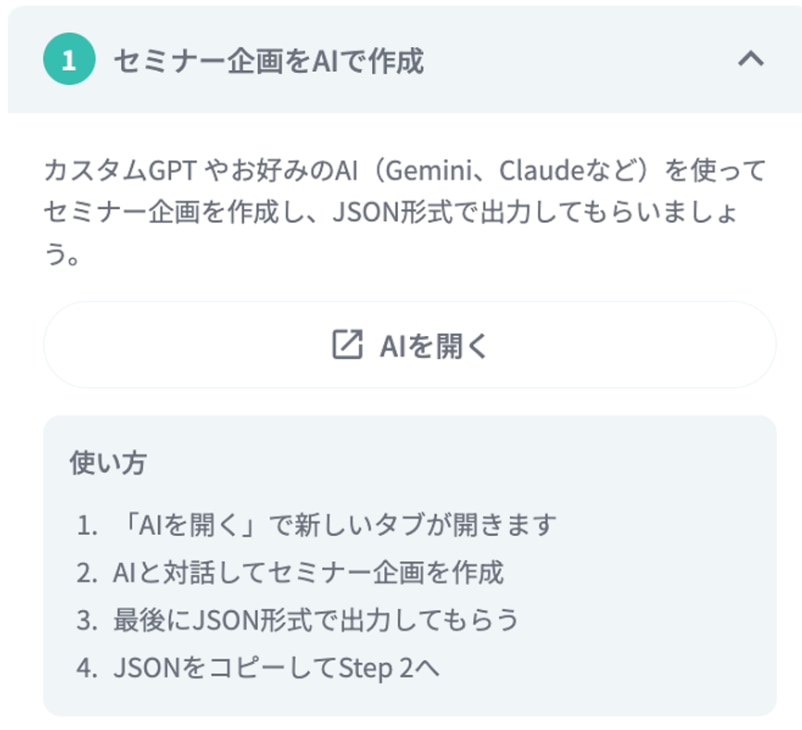
Task: Click the list number 2. in 使い方
Action: 88,572
